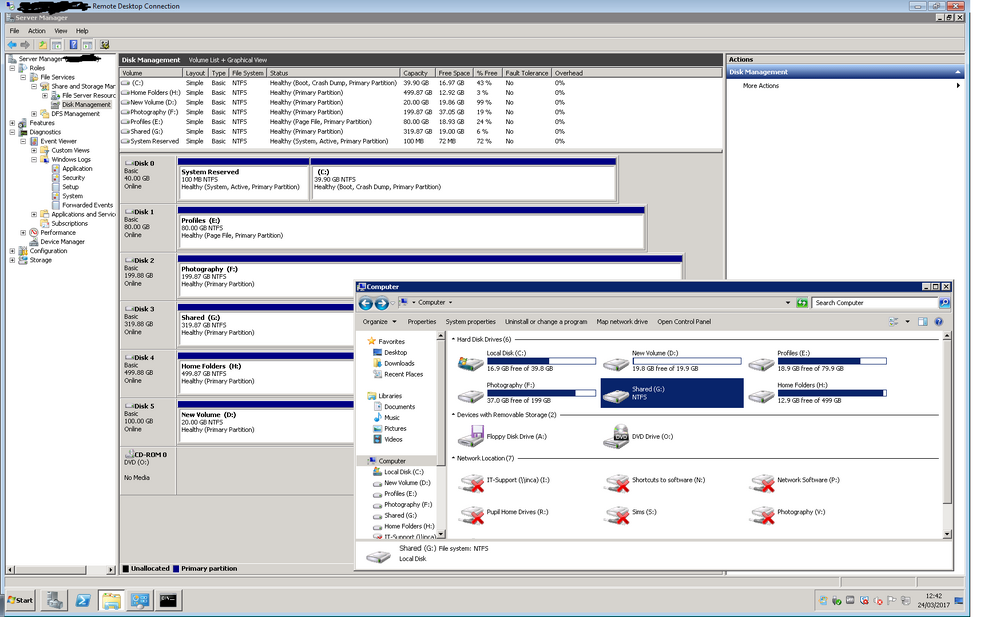1000x617 pixels.
Task: Click System properties in Explorer toolbar
Action: 471,322
